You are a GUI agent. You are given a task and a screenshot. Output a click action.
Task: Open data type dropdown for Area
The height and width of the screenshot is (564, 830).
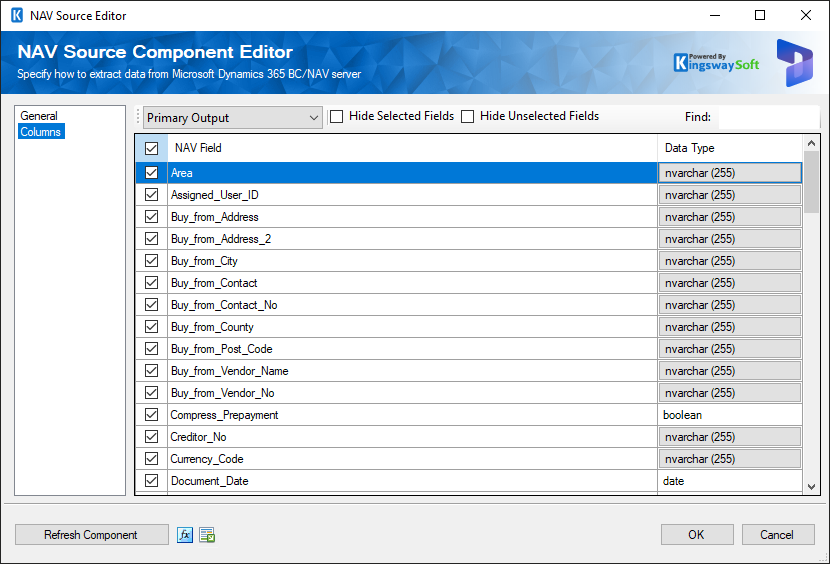point(729,173)
